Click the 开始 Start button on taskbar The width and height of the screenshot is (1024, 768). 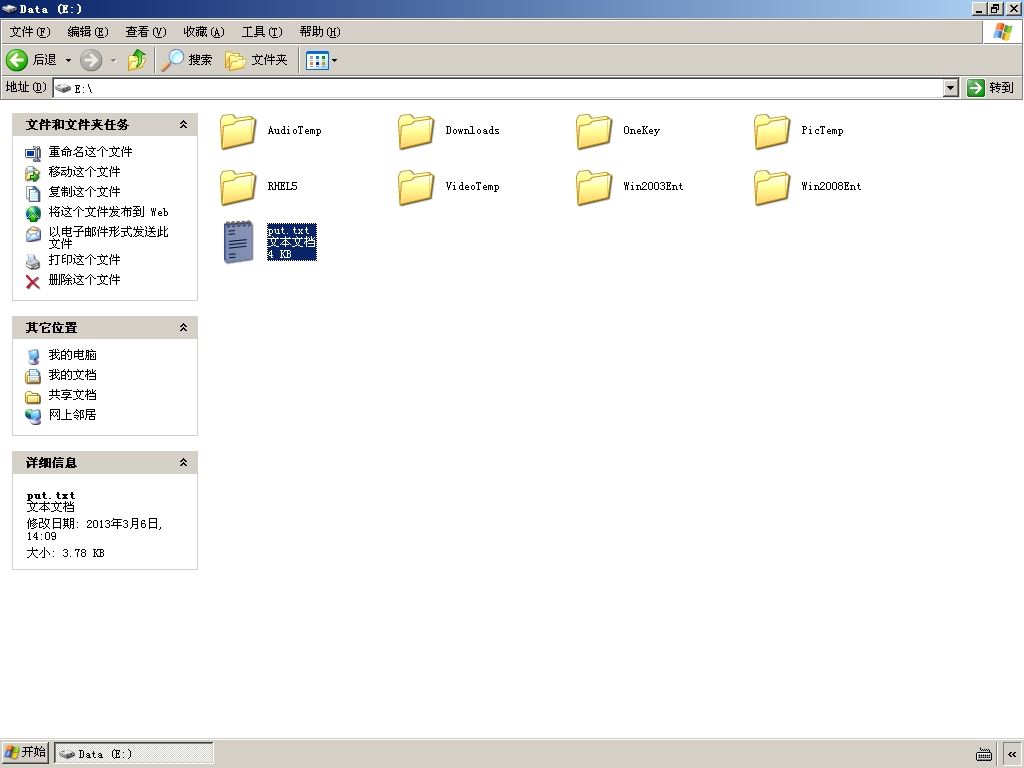tap(26, 752)
